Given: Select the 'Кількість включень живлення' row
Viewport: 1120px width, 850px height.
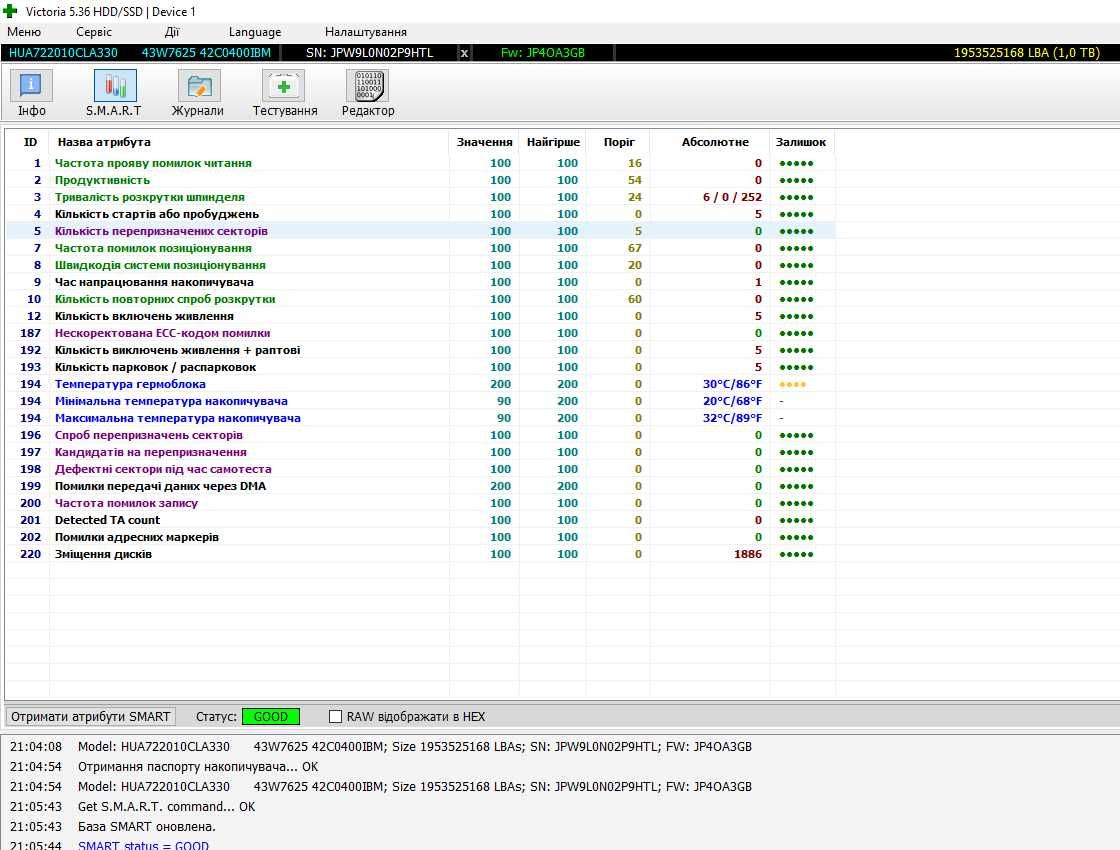Looking at the screenshot, I should tap(421, 316).
